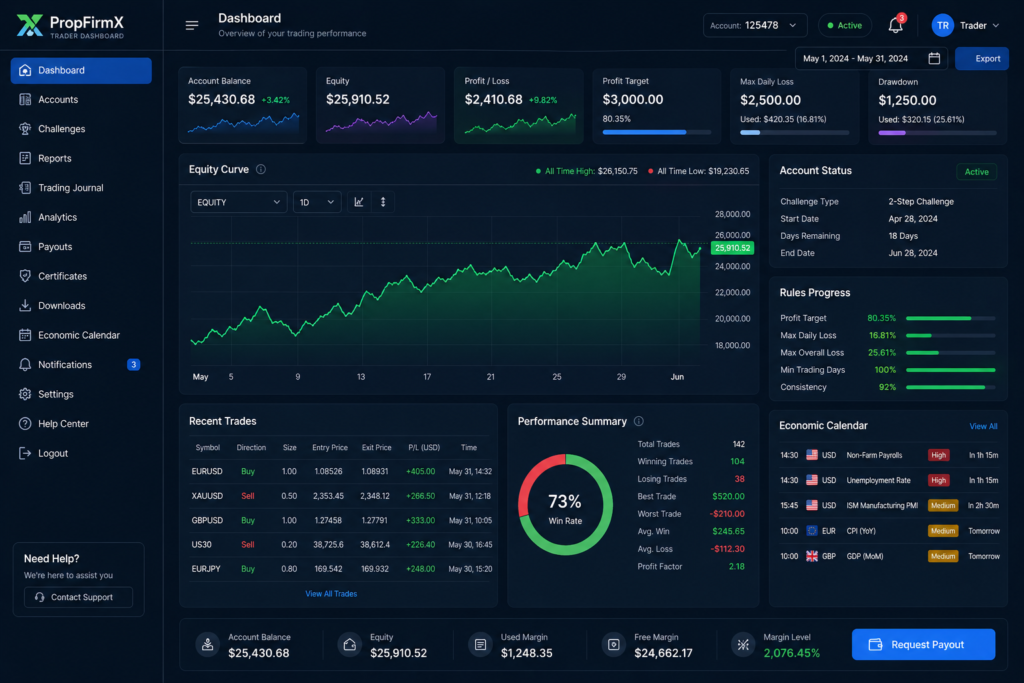1024x683 pixels.
Task: Click the PropFirmX logo
Action: click(x=72, y=26)
